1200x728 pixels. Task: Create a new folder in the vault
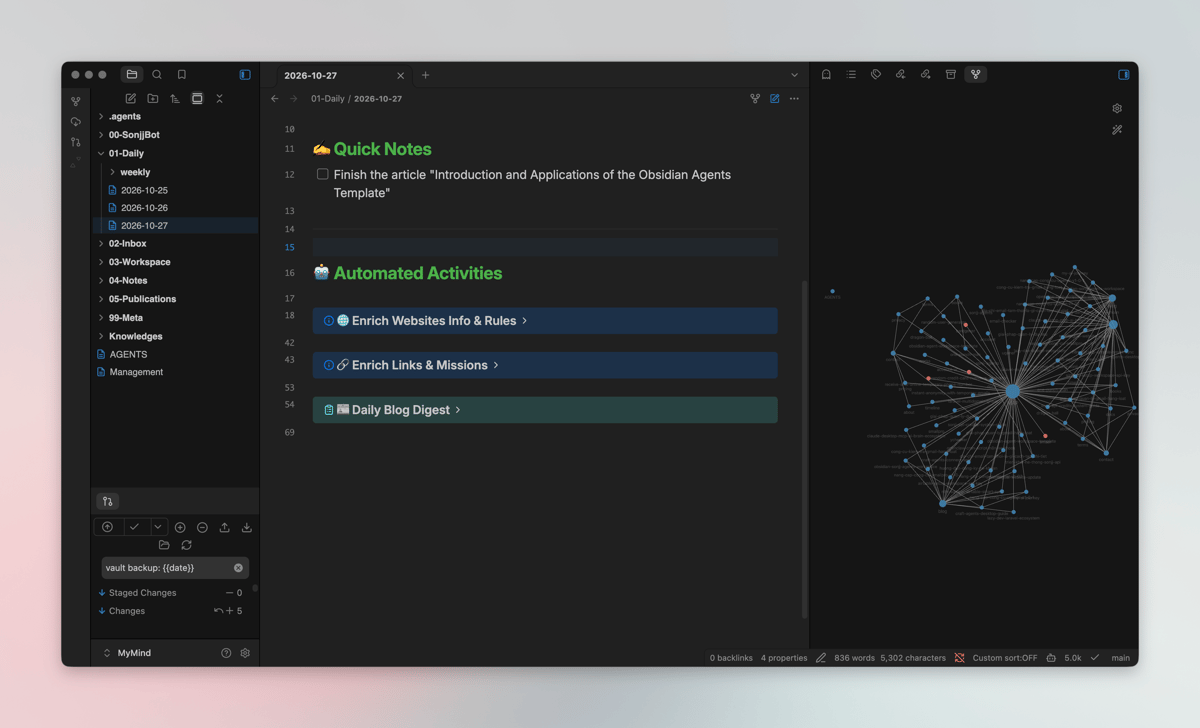[153, 99]
